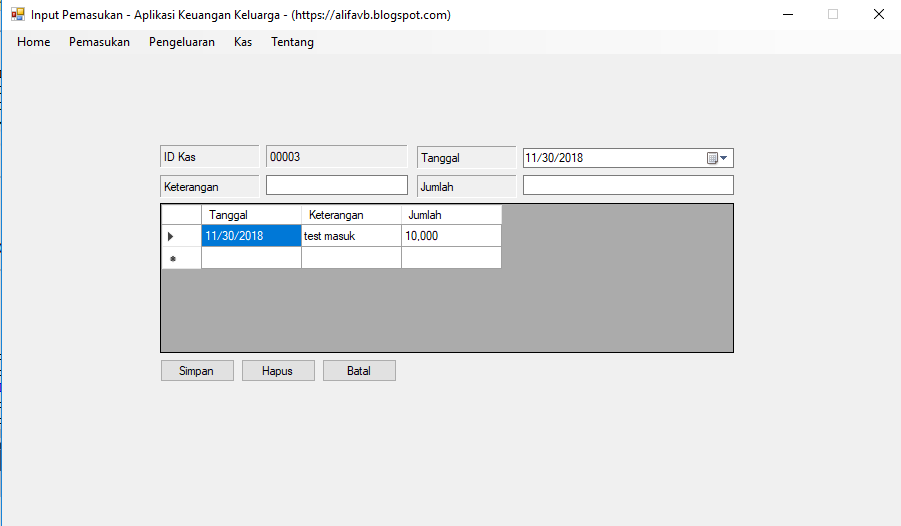Click the Simpan button
This screenshot has height=526, width=901.
[x=197, y=371]
